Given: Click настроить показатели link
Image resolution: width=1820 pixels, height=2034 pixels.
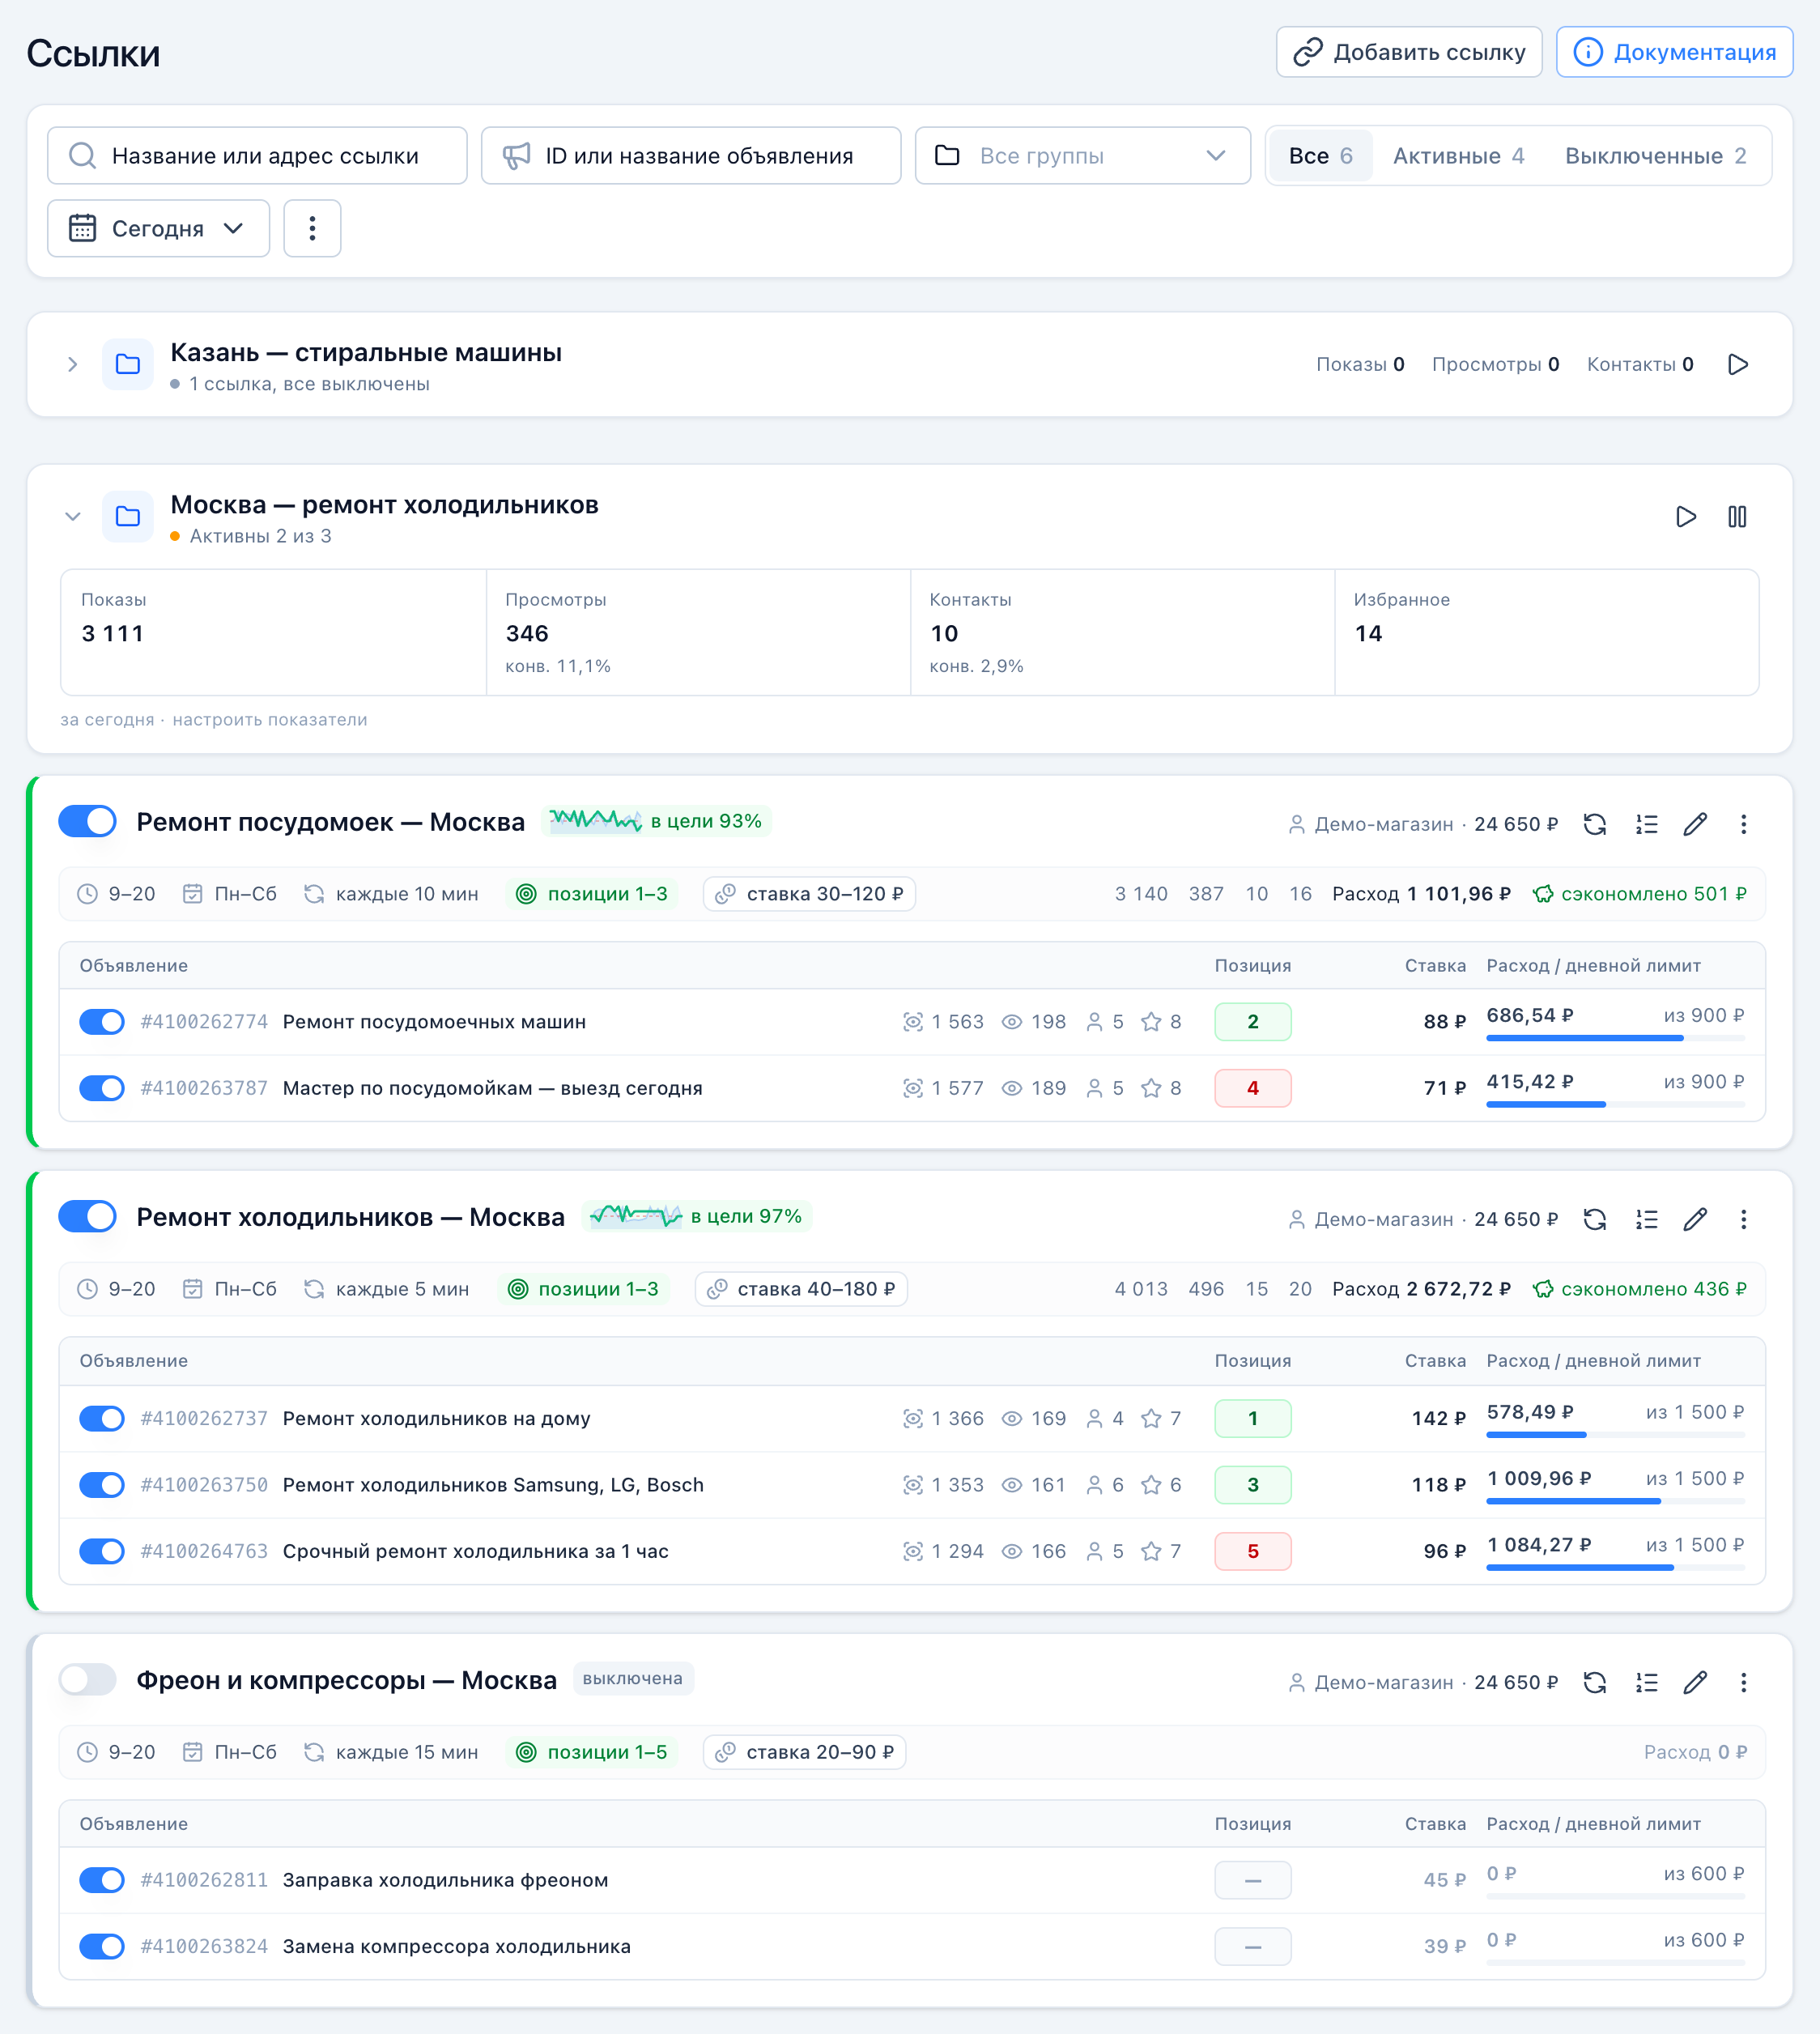Looking at the screenshot, I should pyautogui.click(x=270, y=720).
